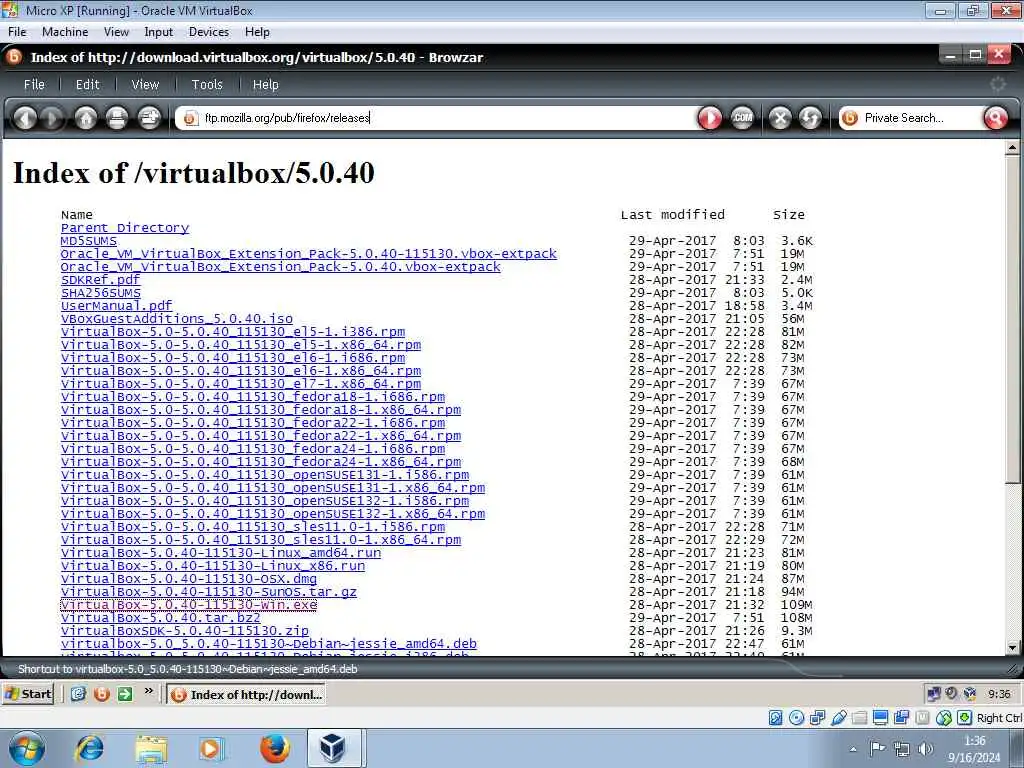1024x768 pixels.
Task: Open VirtualBox Input menu
Action: 159,32
